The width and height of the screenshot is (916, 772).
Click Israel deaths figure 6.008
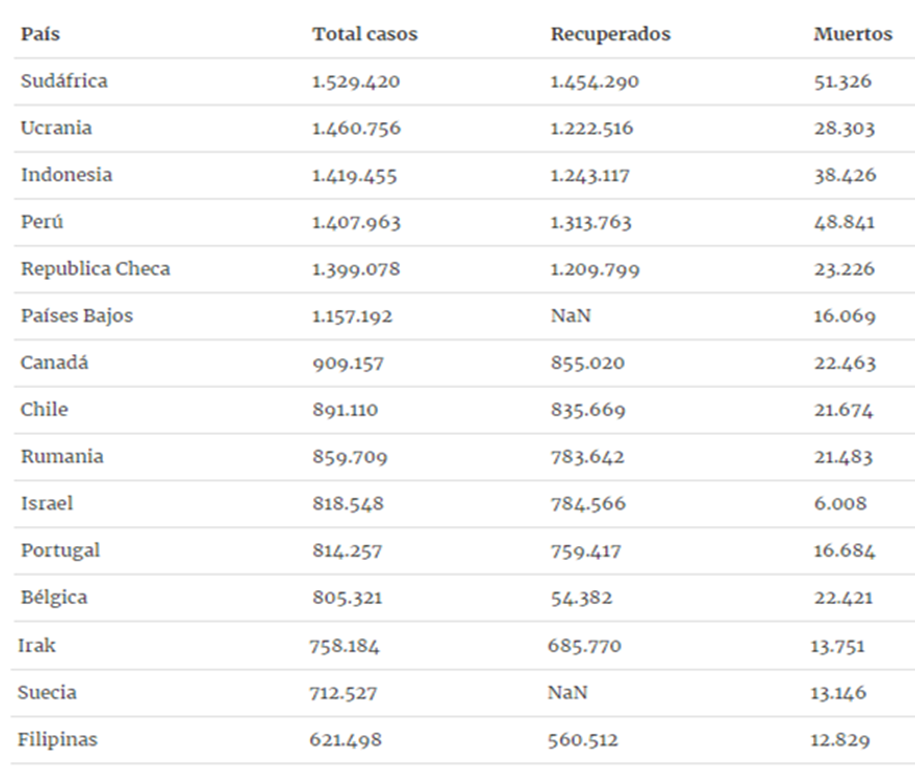pos(840,503)
